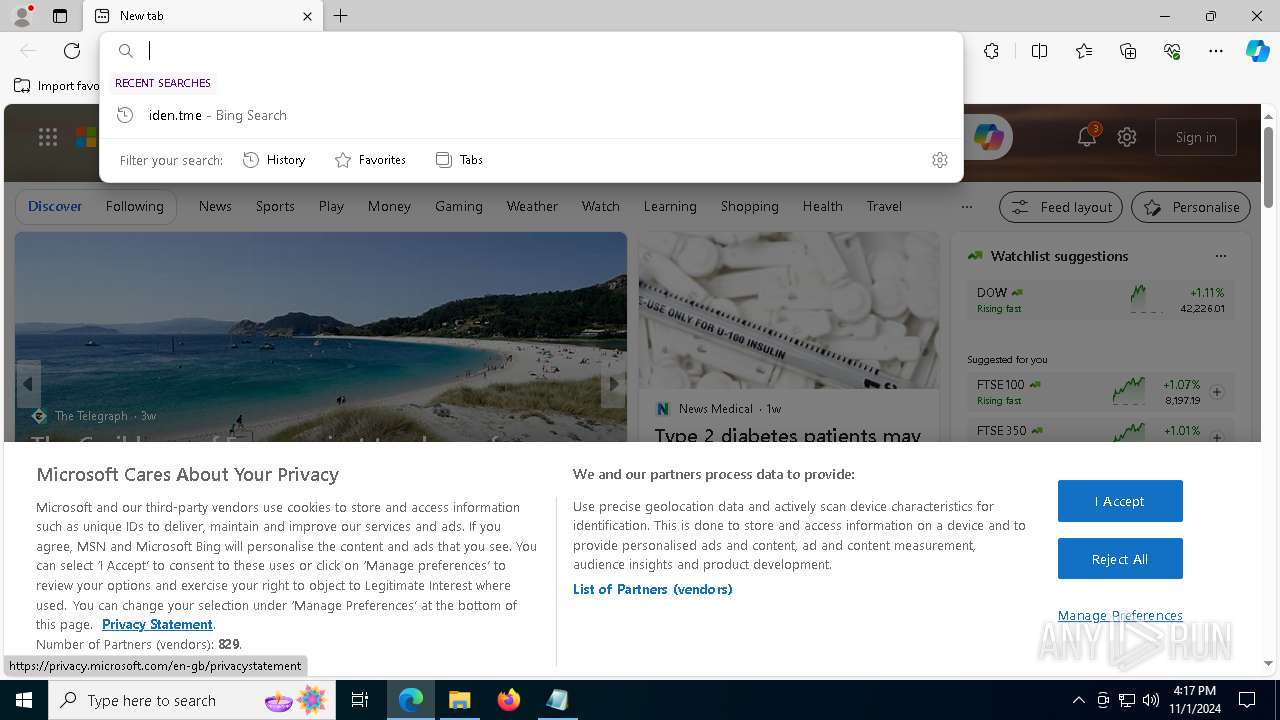Image resolution: width=1280 pixels, height=720 pixels.
Task: Open Copilot sidebar icon
Action: [1257, 51]
